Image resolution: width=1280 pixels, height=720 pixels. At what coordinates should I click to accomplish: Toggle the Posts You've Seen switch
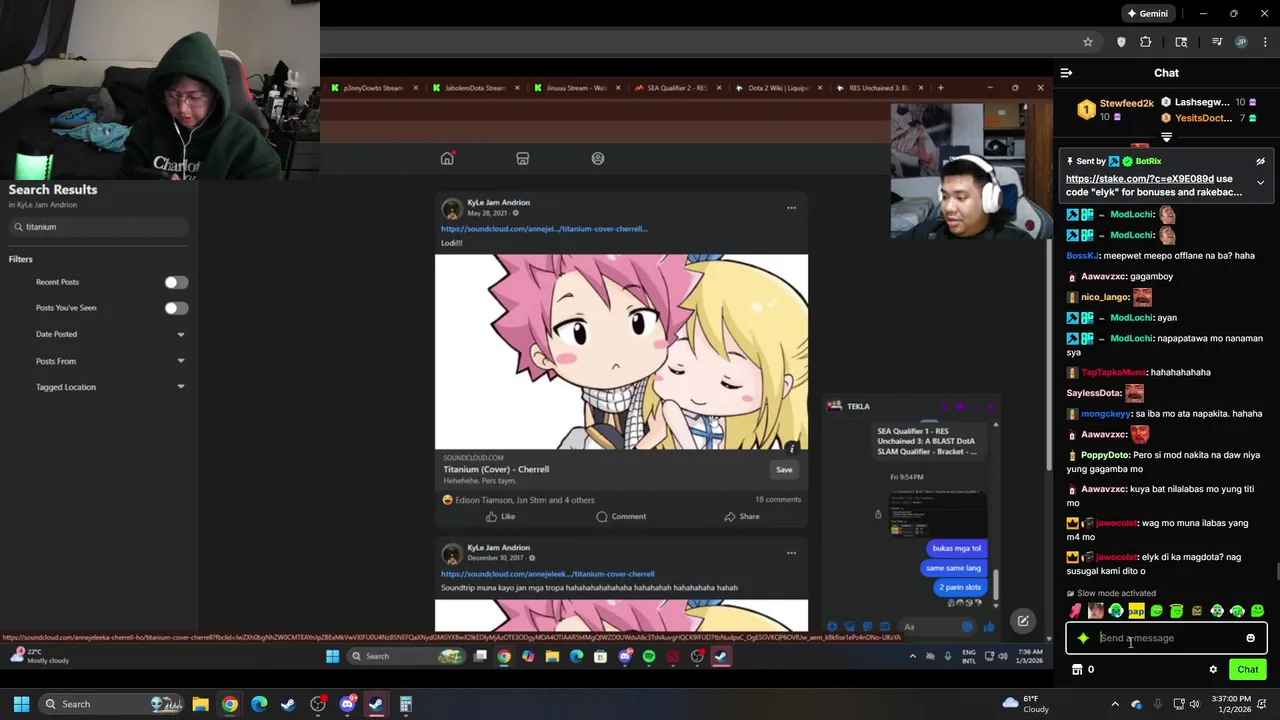pyautogui.click(x=176, y=308)
